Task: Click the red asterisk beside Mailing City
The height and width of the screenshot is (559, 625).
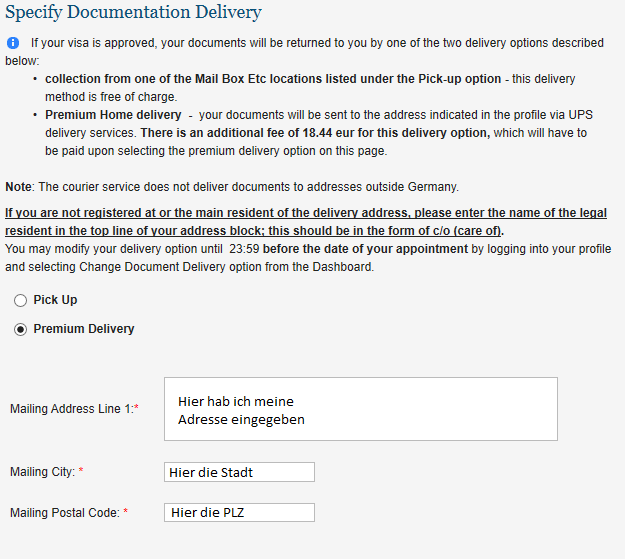Action: pyautogui.click(x=81, y=470)
